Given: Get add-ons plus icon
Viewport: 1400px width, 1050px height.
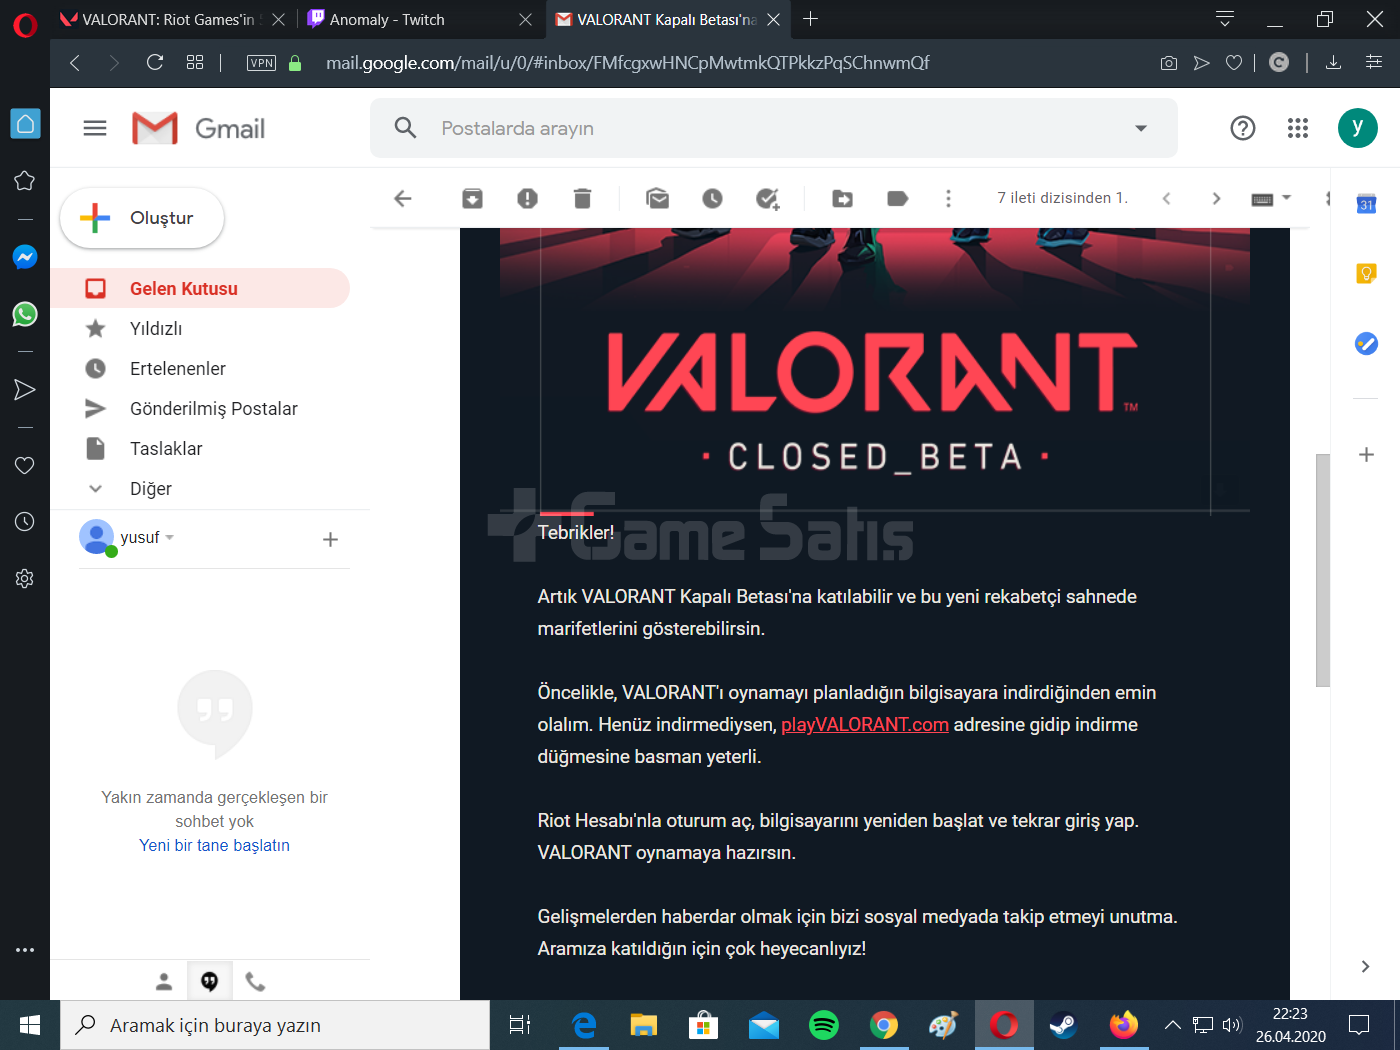Looking at the screenshot, I should click(1366, 454).
